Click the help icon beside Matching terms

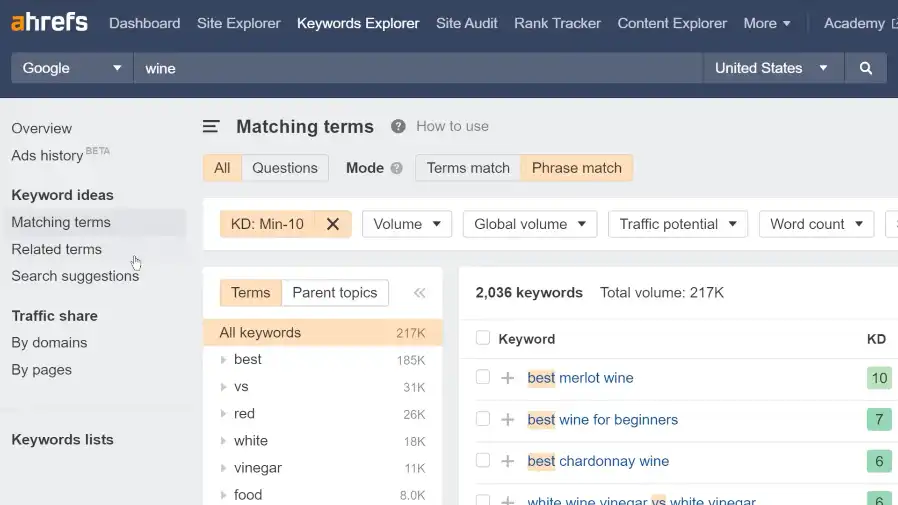398,127
